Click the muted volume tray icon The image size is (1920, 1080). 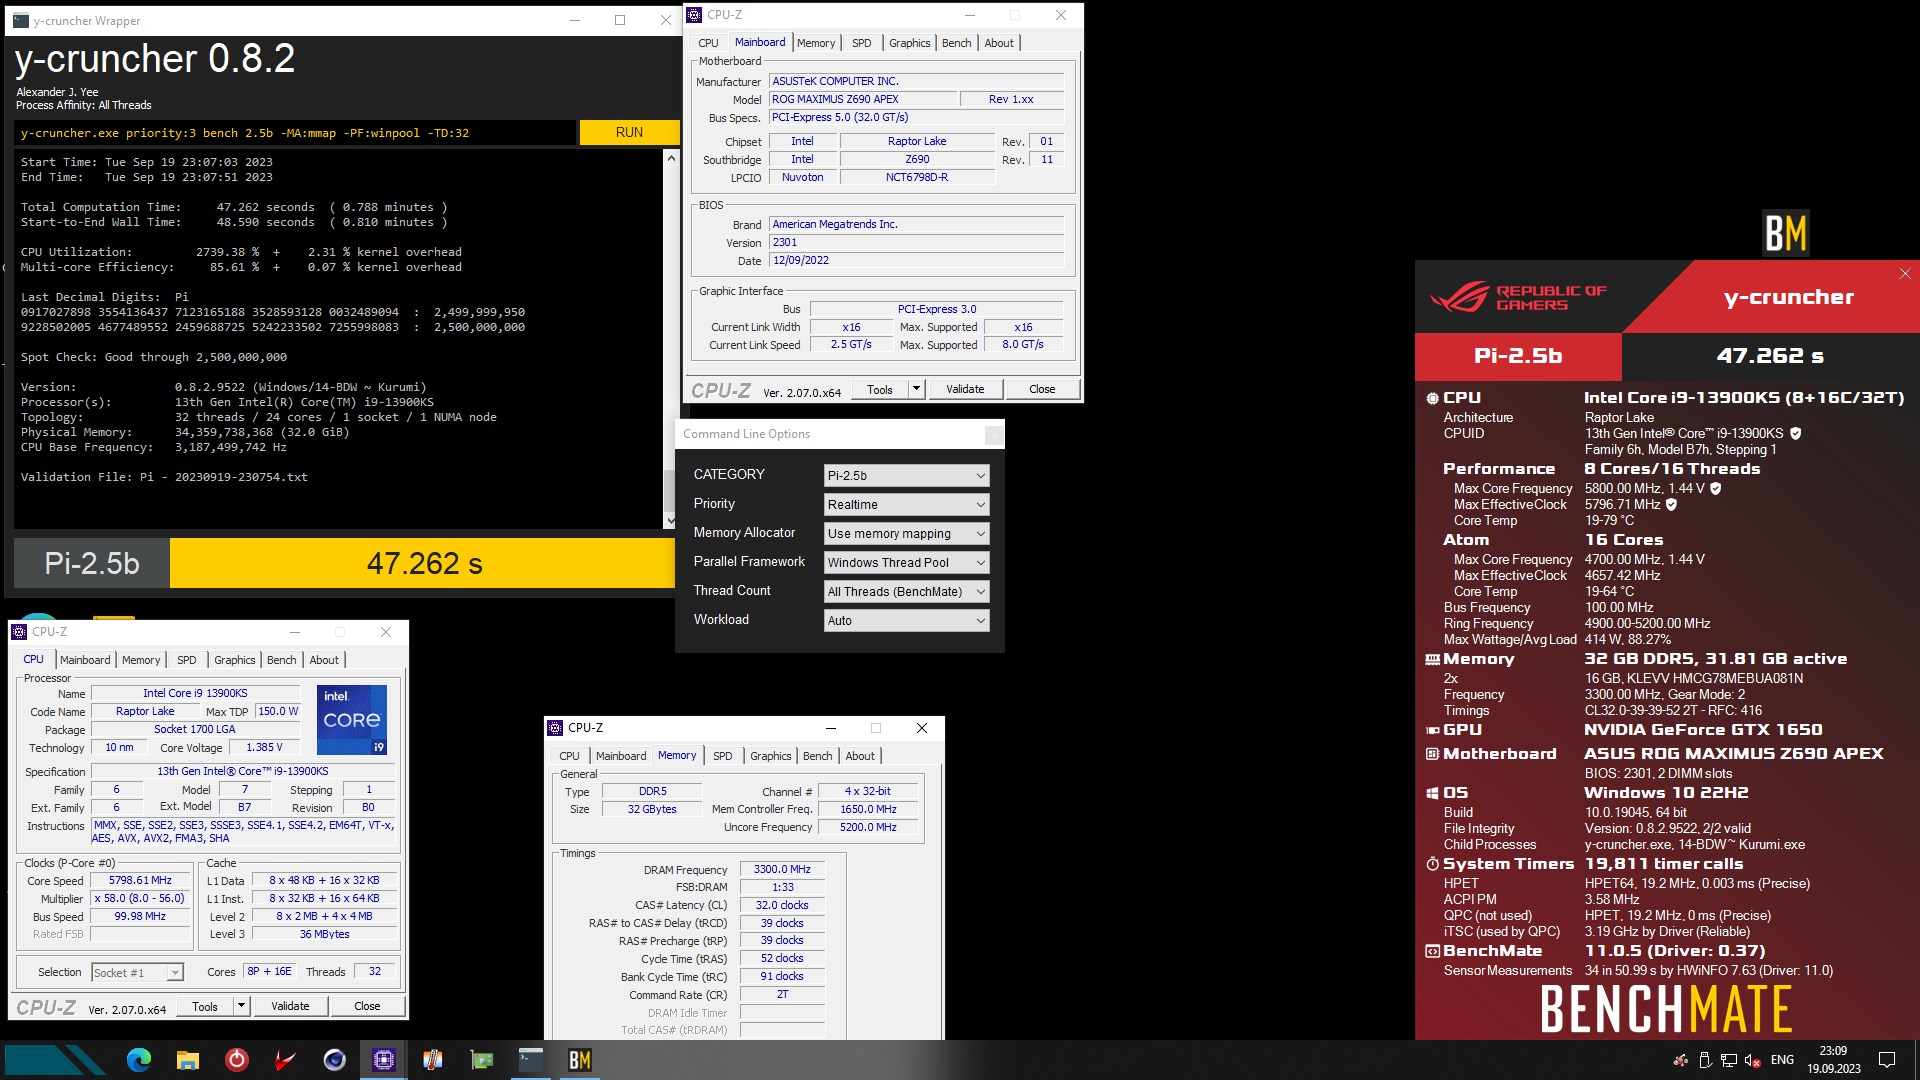coord(1752,1060)
